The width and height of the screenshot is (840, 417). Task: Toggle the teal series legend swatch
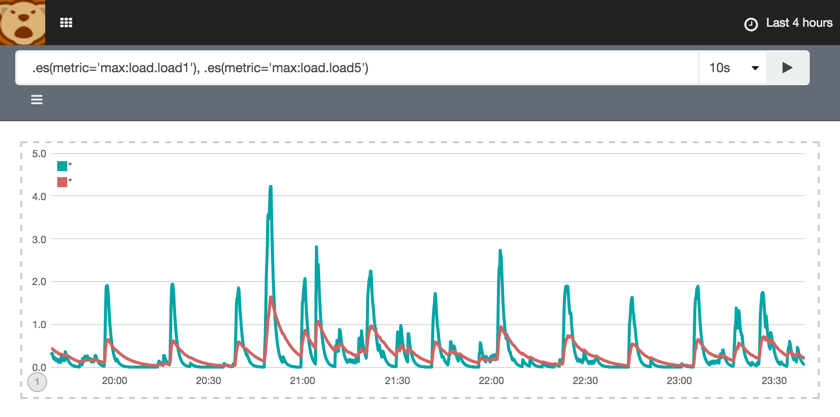62,167
